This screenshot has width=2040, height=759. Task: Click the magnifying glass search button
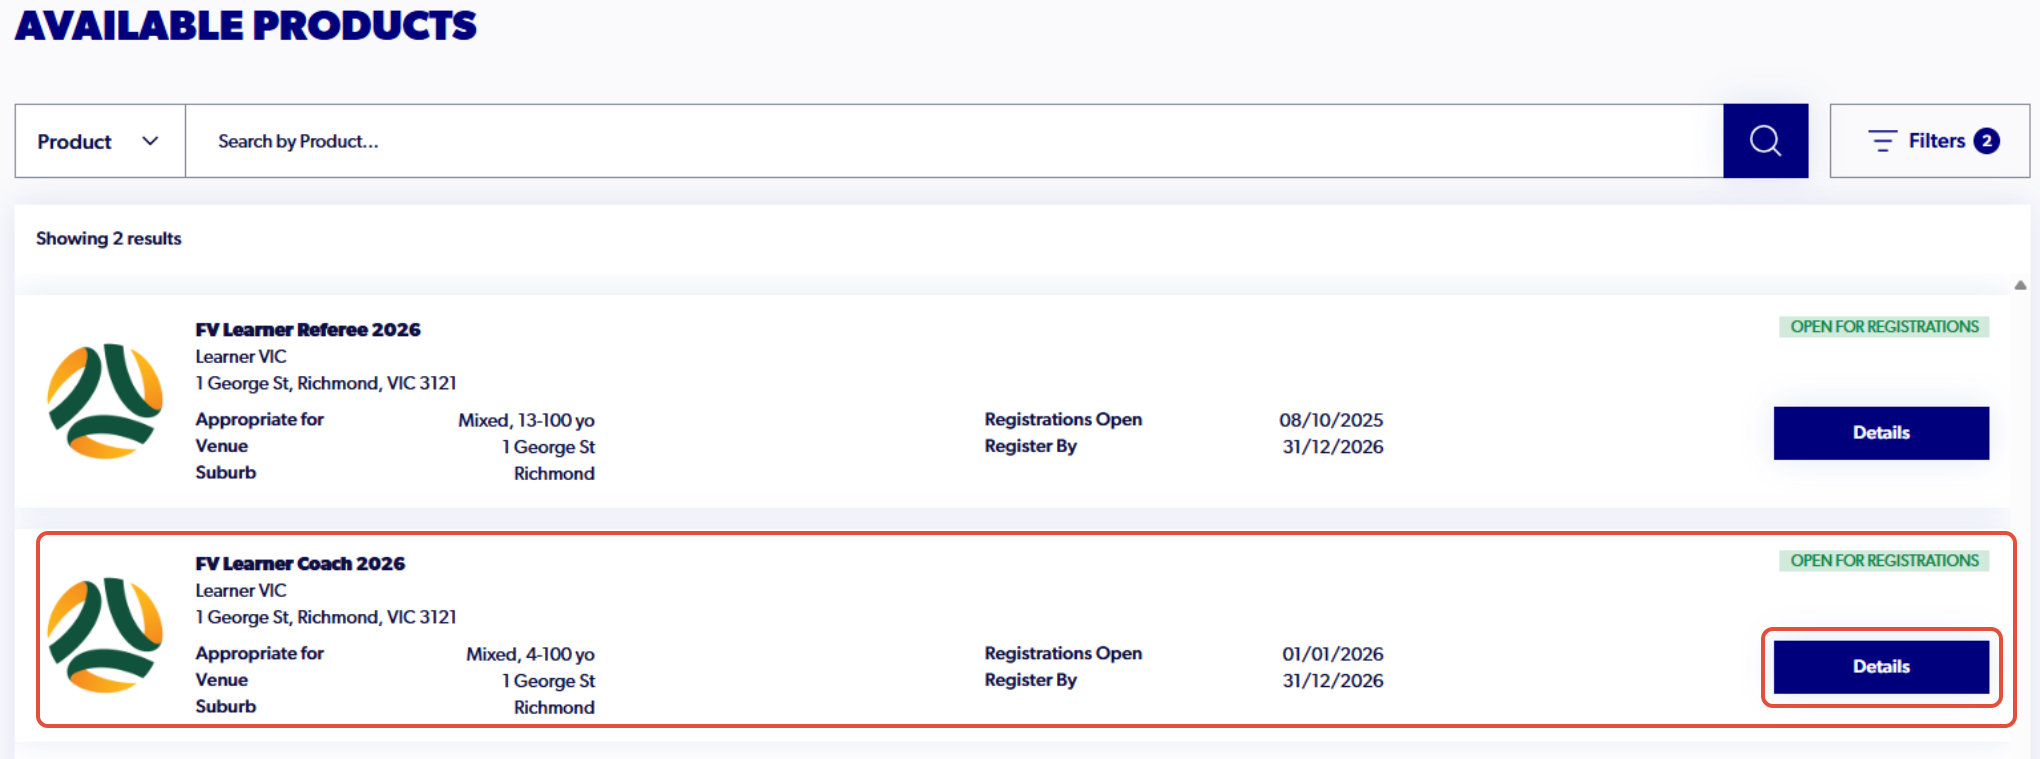pyautogui.click(x=1765, y=141)
